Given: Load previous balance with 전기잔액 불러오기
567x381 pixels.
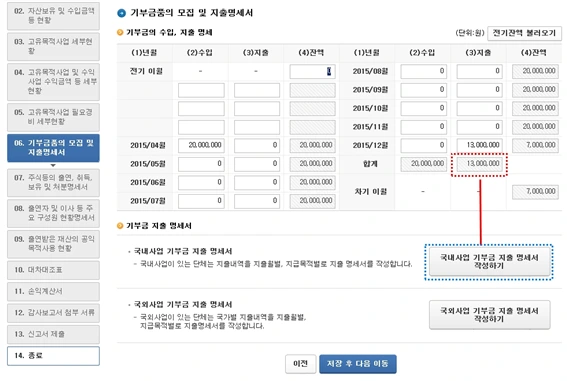Looking at the screenshot, I should coord(524,33).
